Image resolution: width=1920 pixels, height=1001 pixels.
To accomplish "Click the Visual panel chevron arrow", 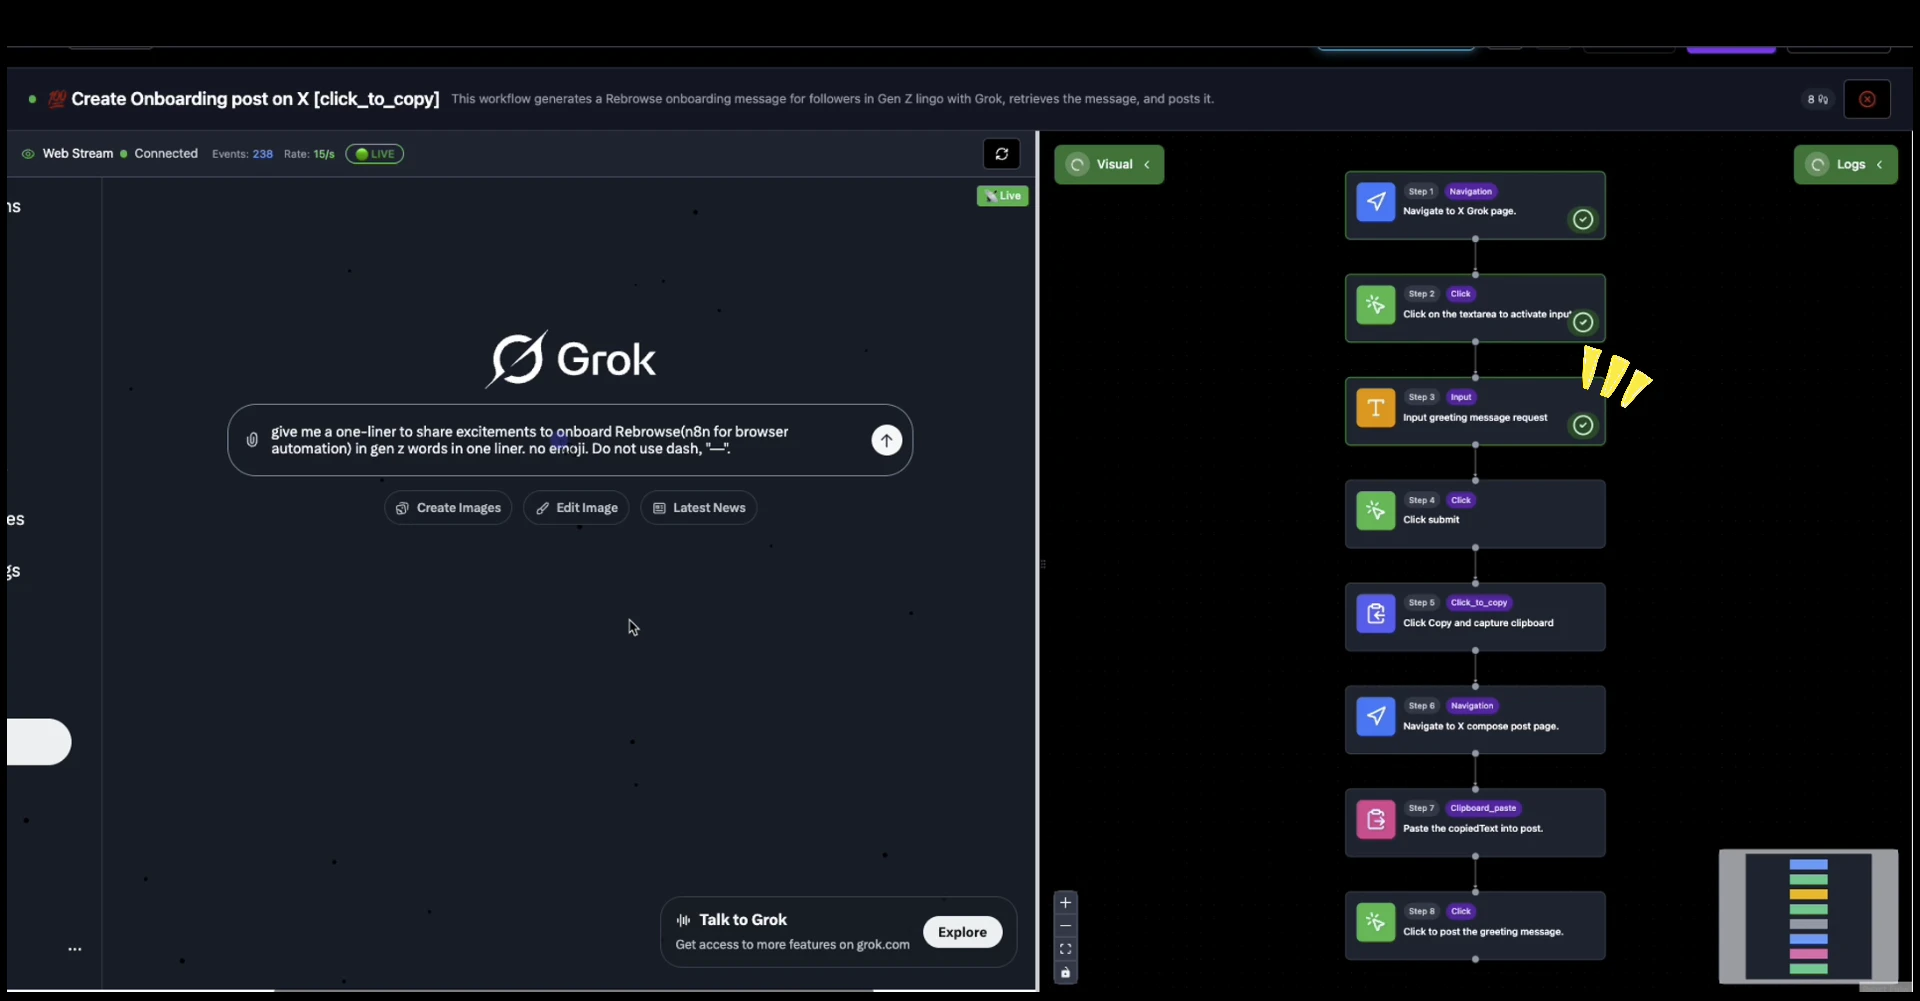I will (1147, 164).
